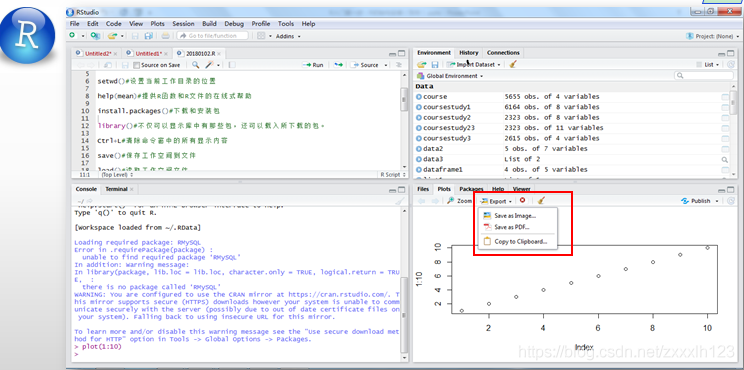This screenshot has width=744, height=370.
Task: Click the compile report notebook icon
Action: tap(232, 65)
